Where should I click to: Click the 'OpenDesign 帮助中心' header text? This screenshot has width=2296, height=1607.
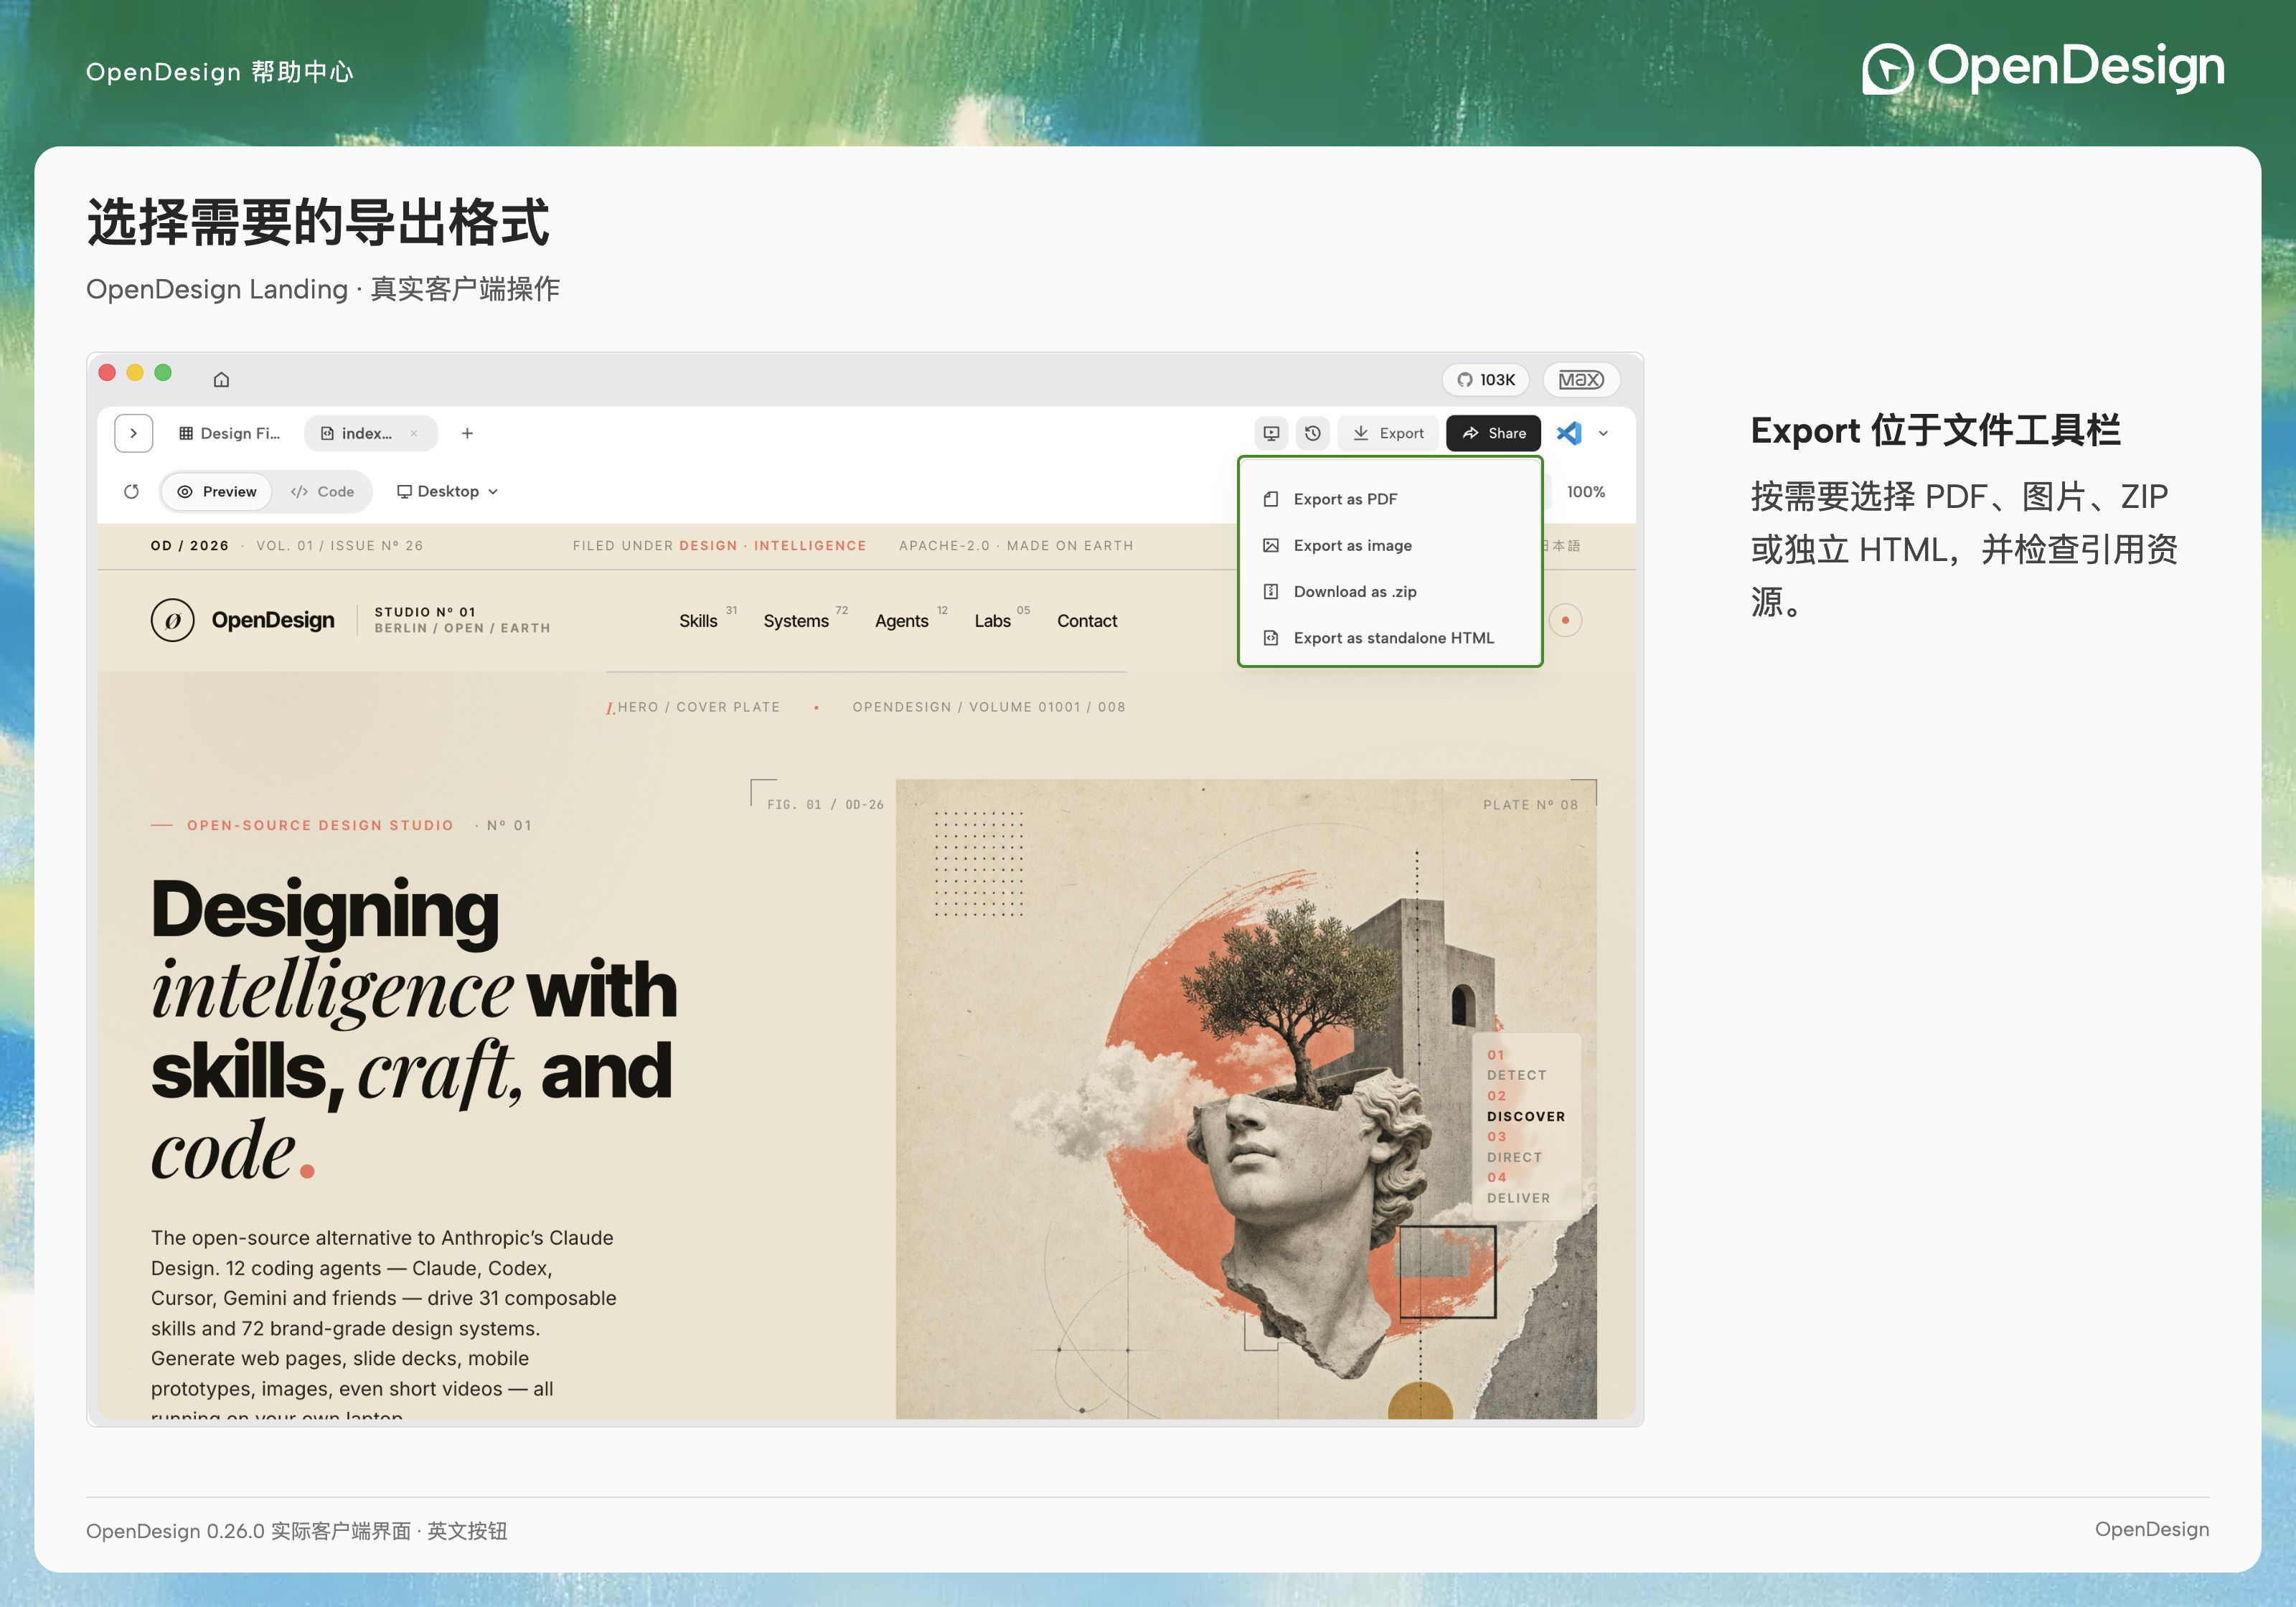[219, 72]
